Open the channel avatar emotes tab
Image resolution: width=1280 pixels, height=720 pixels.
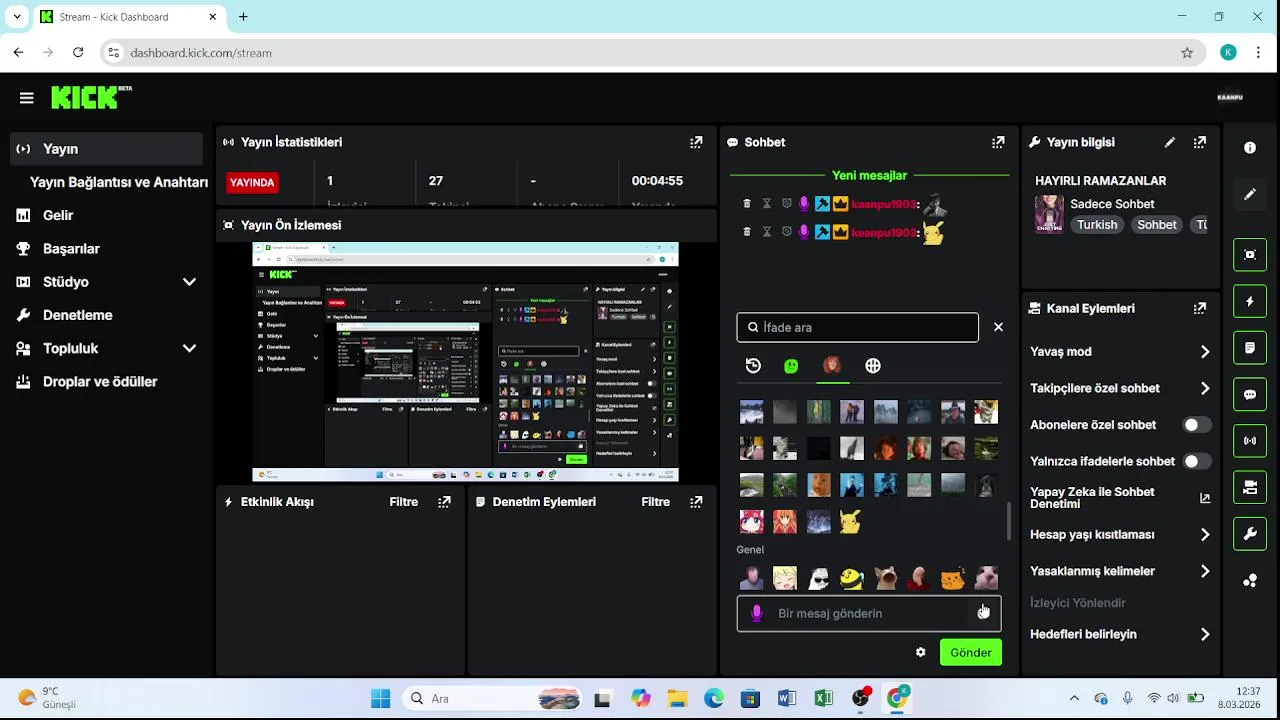[831, 366]
